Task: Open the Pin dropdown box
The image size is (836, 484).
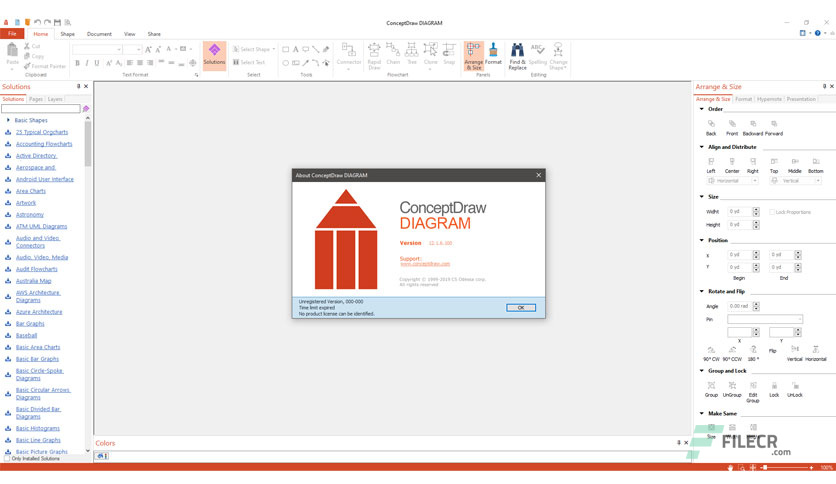Action: click(765, 319)
